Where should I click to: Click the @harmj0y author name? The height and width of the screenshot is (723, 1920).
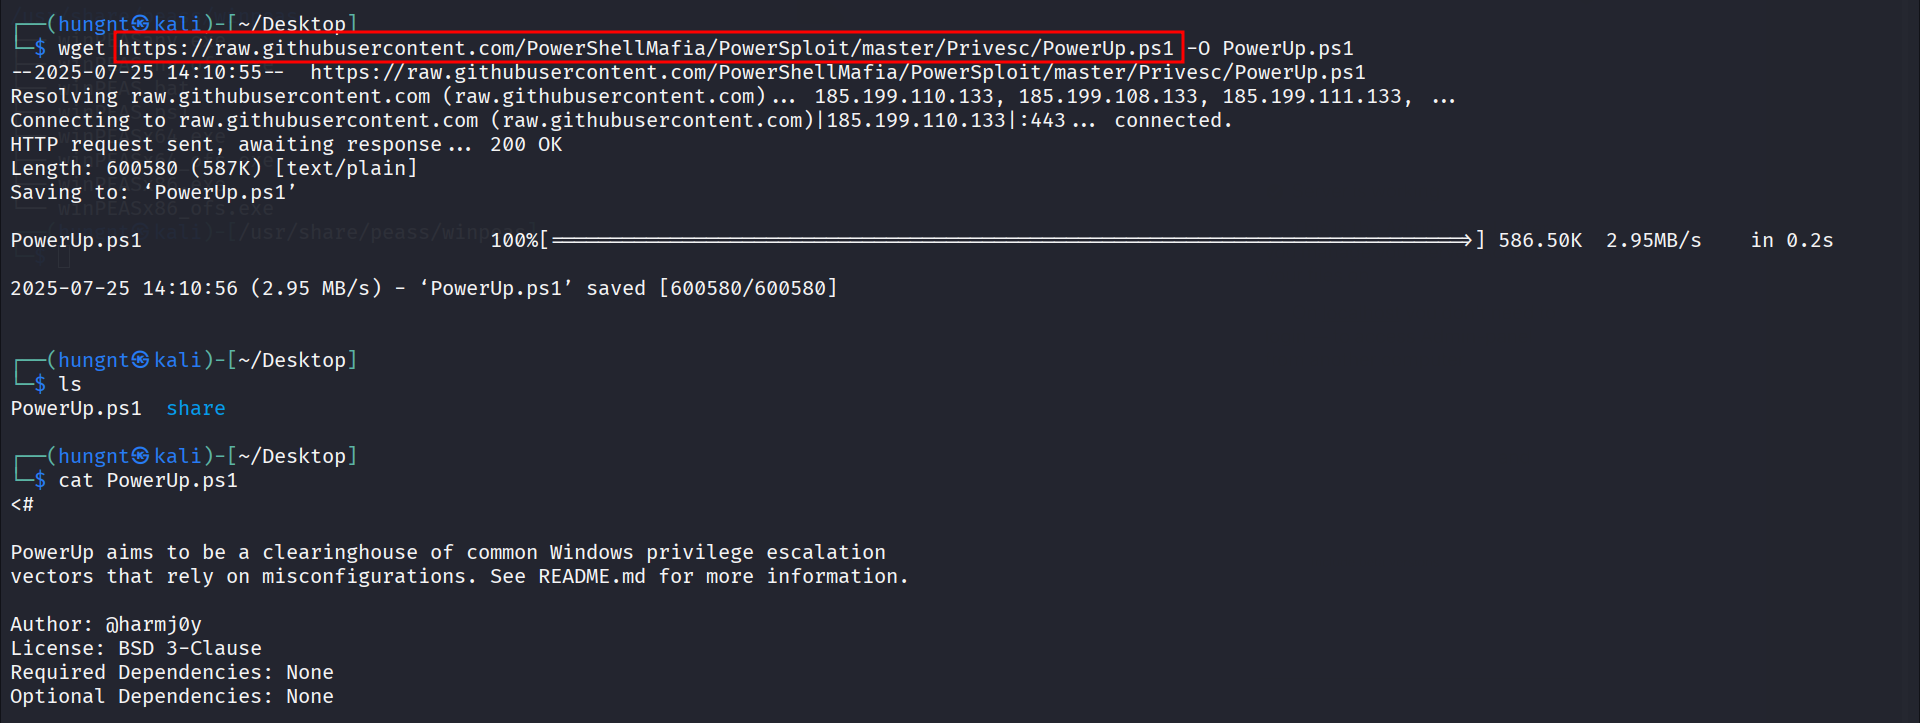(x=154, y=624)
